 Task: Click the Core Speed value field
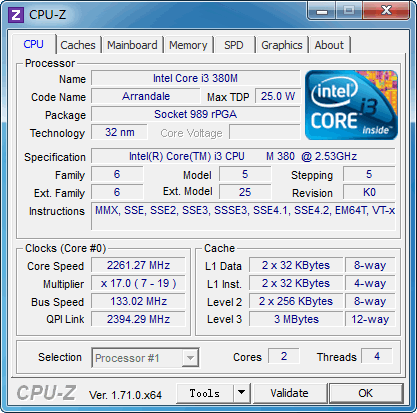click(x=138, y=265)
